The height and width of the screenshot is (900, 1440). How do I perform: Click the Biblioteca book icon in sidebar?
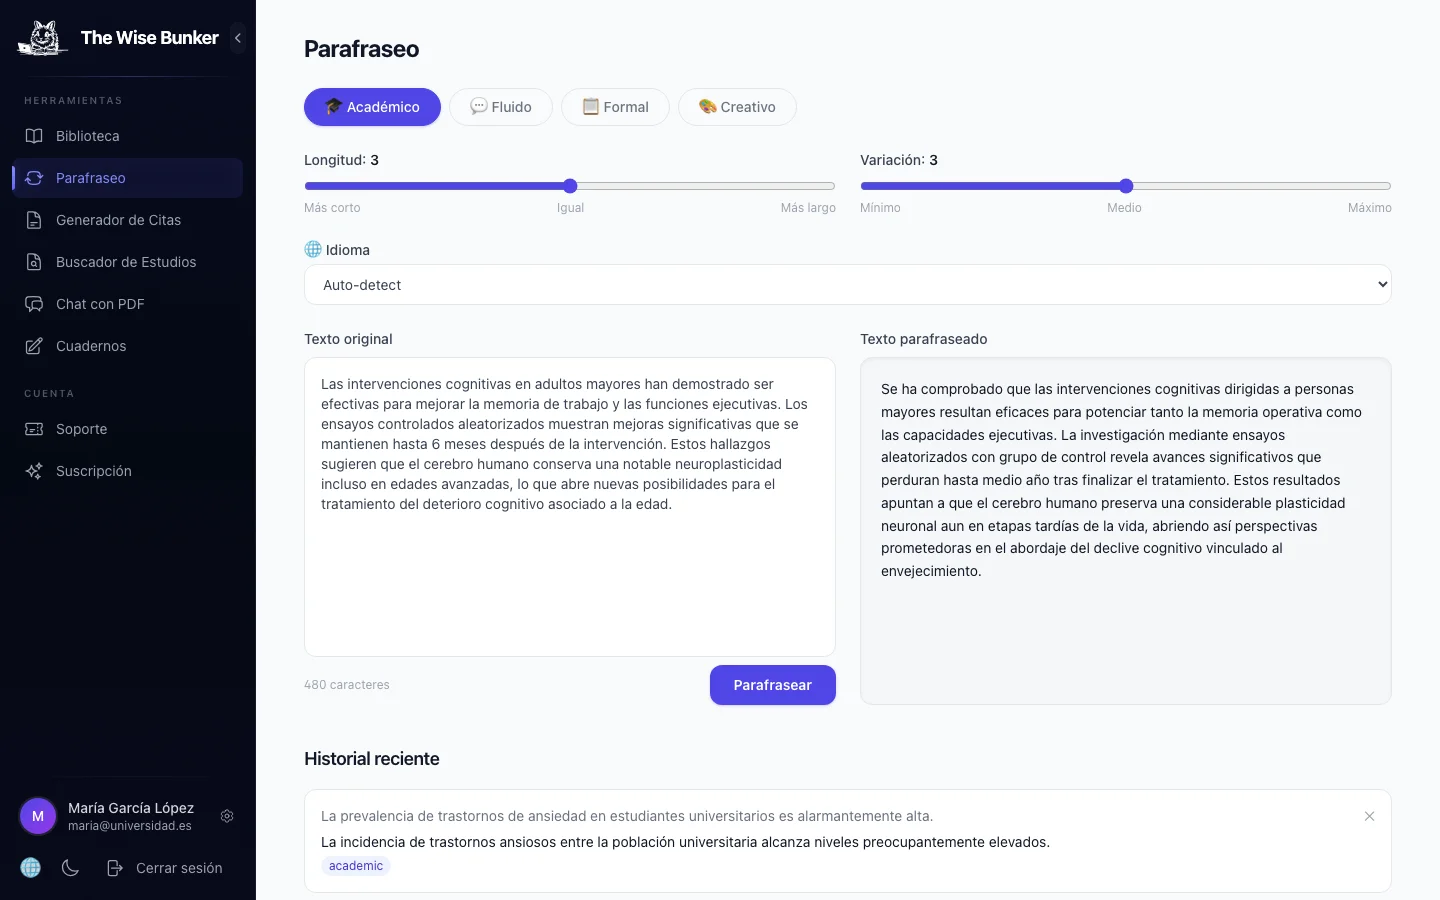tap(34, 136)
